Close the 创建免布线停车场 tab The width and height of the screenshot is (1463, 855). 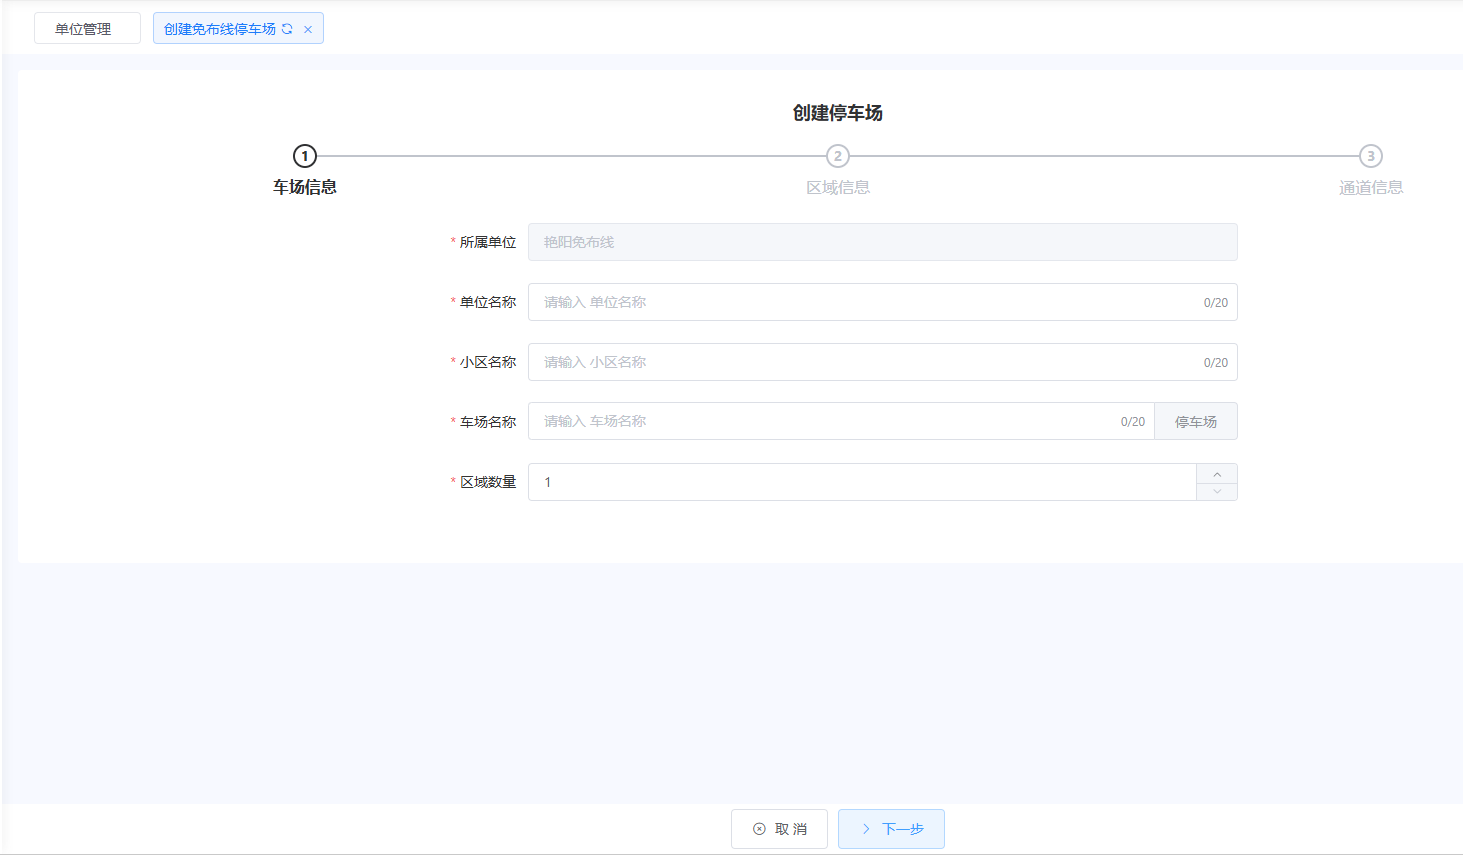pos(308,30)
